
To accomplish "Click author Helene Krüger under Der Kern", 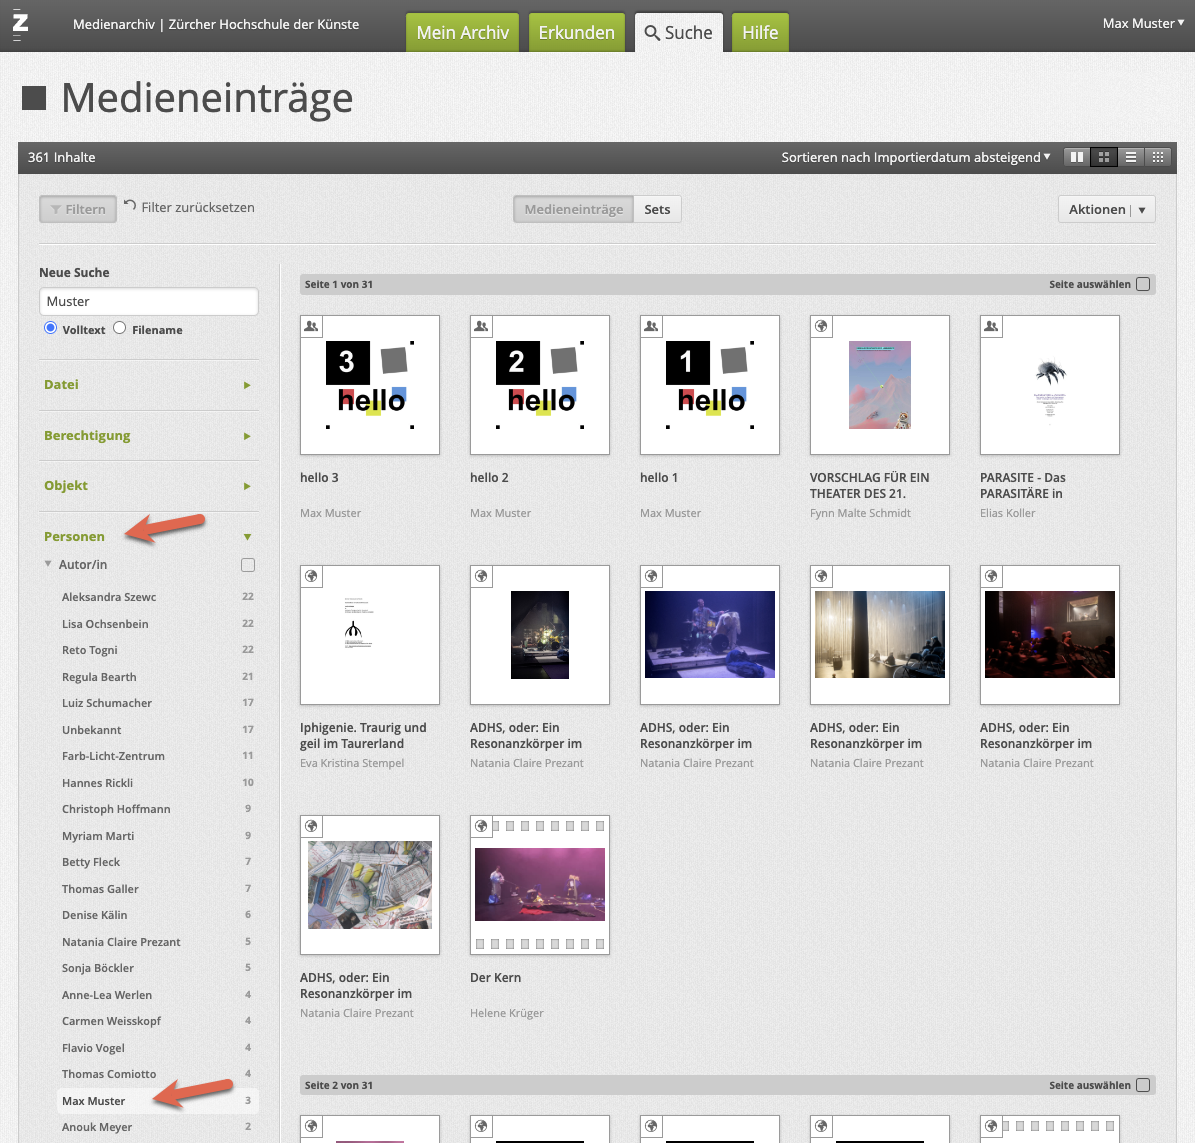I will (x=507, y=1013).
